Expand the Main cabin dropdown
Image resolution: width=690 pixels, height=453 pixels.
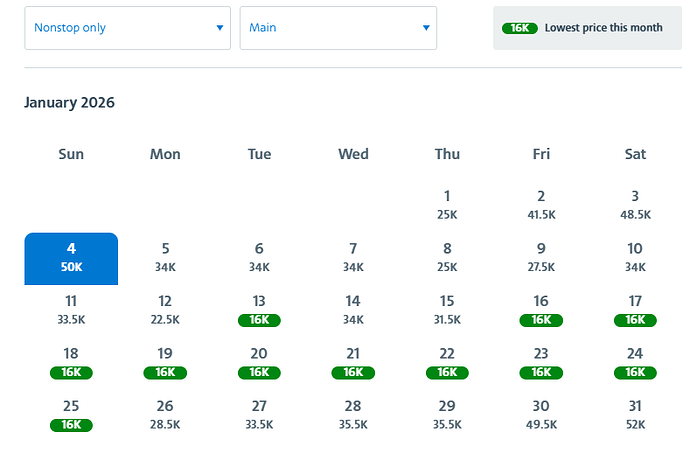click(x=338, y=28)
